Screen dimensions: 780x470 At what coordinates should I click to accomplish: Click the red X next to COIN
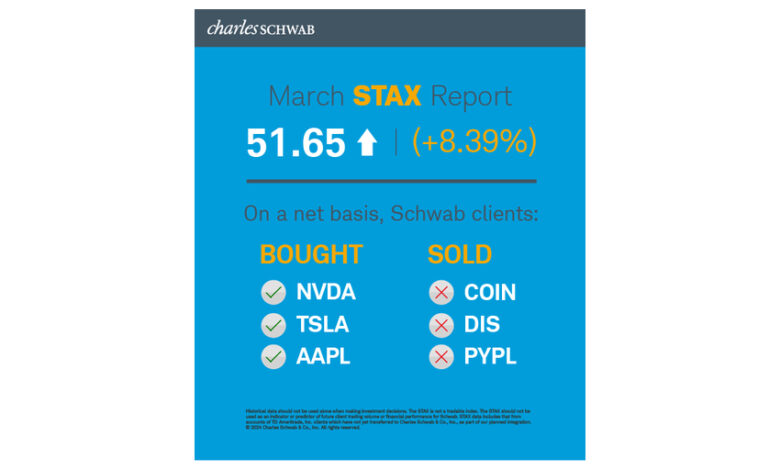441,292
